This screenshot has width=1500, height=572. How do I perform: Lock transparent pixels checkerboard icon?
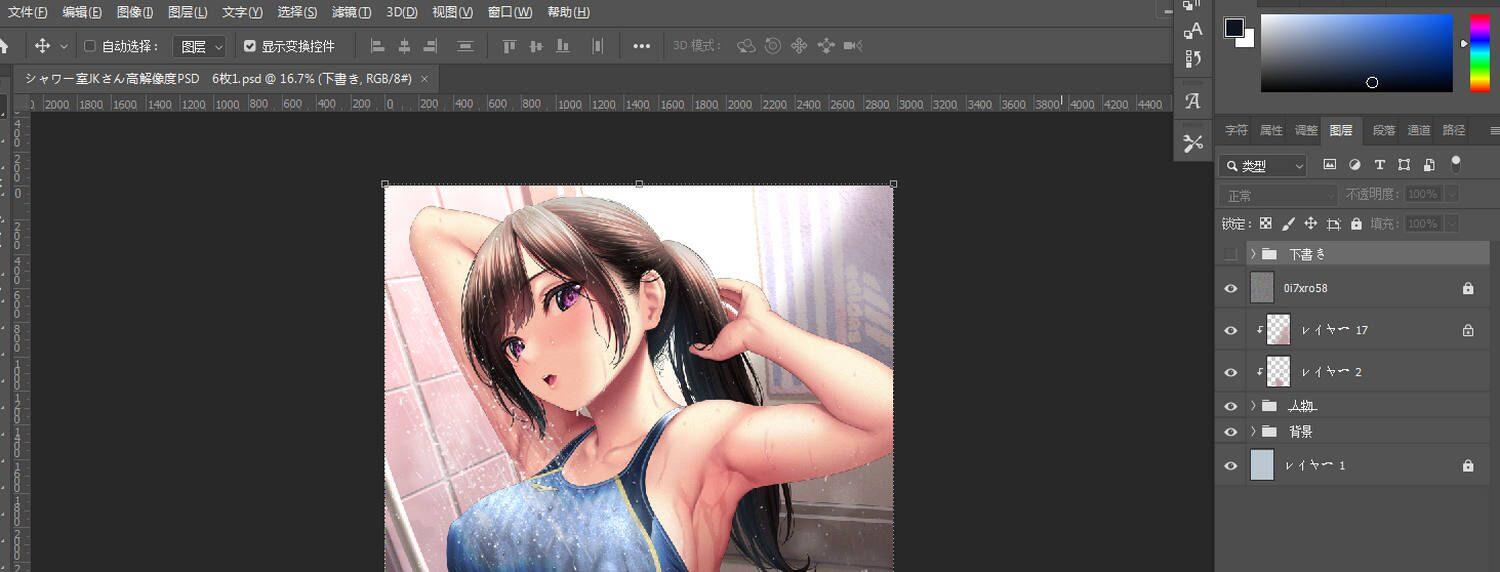pyautogui.click(x=1266, y=224)
